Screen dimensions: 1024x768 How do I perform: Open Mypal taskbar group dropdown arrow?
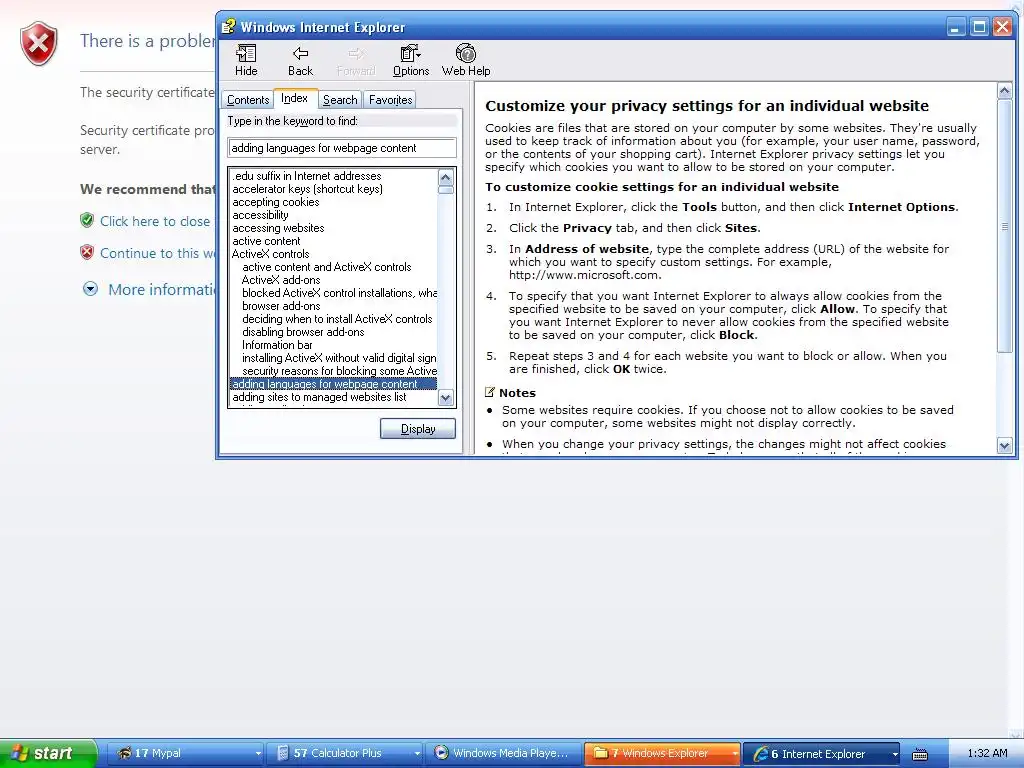click(258, 754)
